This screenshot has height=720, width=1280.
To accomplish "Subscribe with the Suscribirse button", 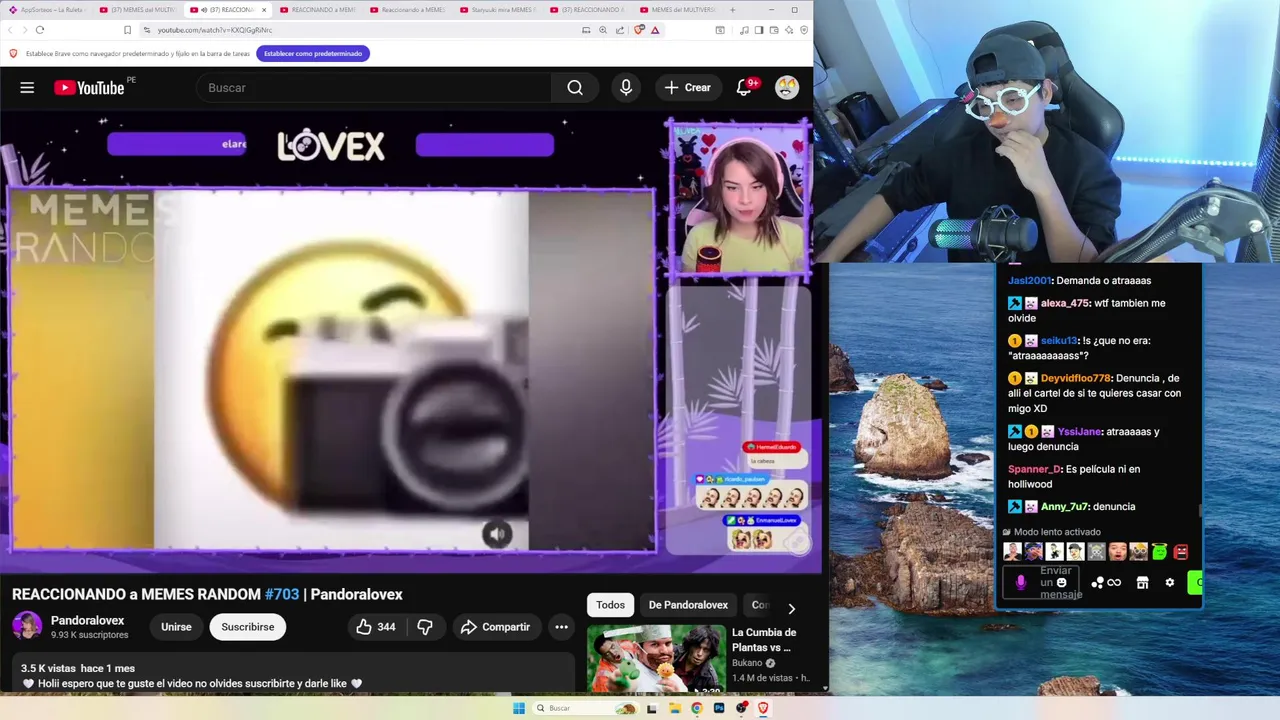I will 248,627.
